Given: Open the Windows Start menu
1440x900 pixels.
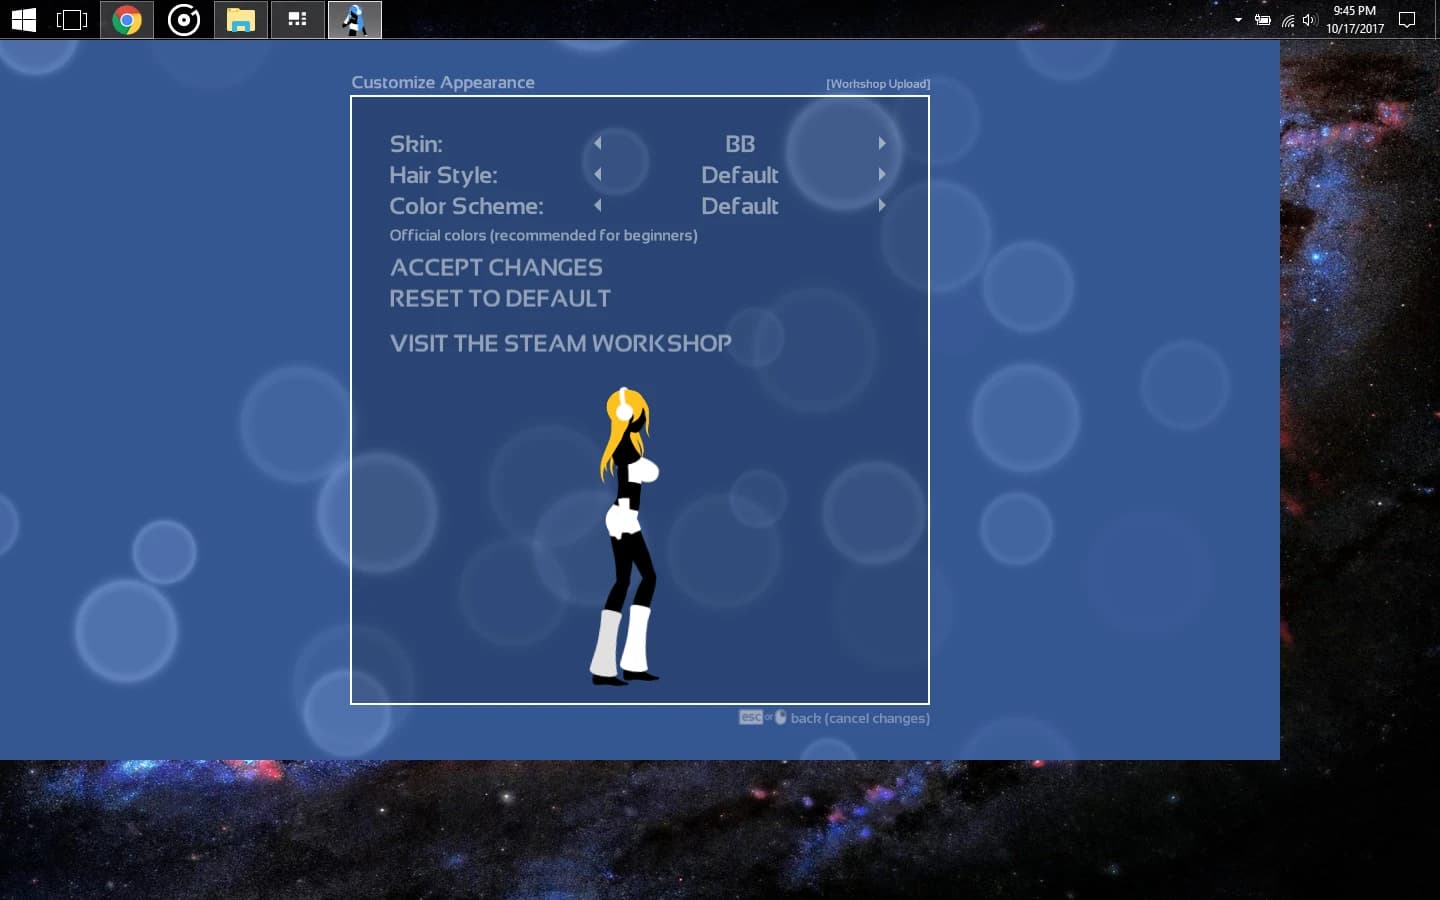Looking at the screenshot, I should [23, 19].
